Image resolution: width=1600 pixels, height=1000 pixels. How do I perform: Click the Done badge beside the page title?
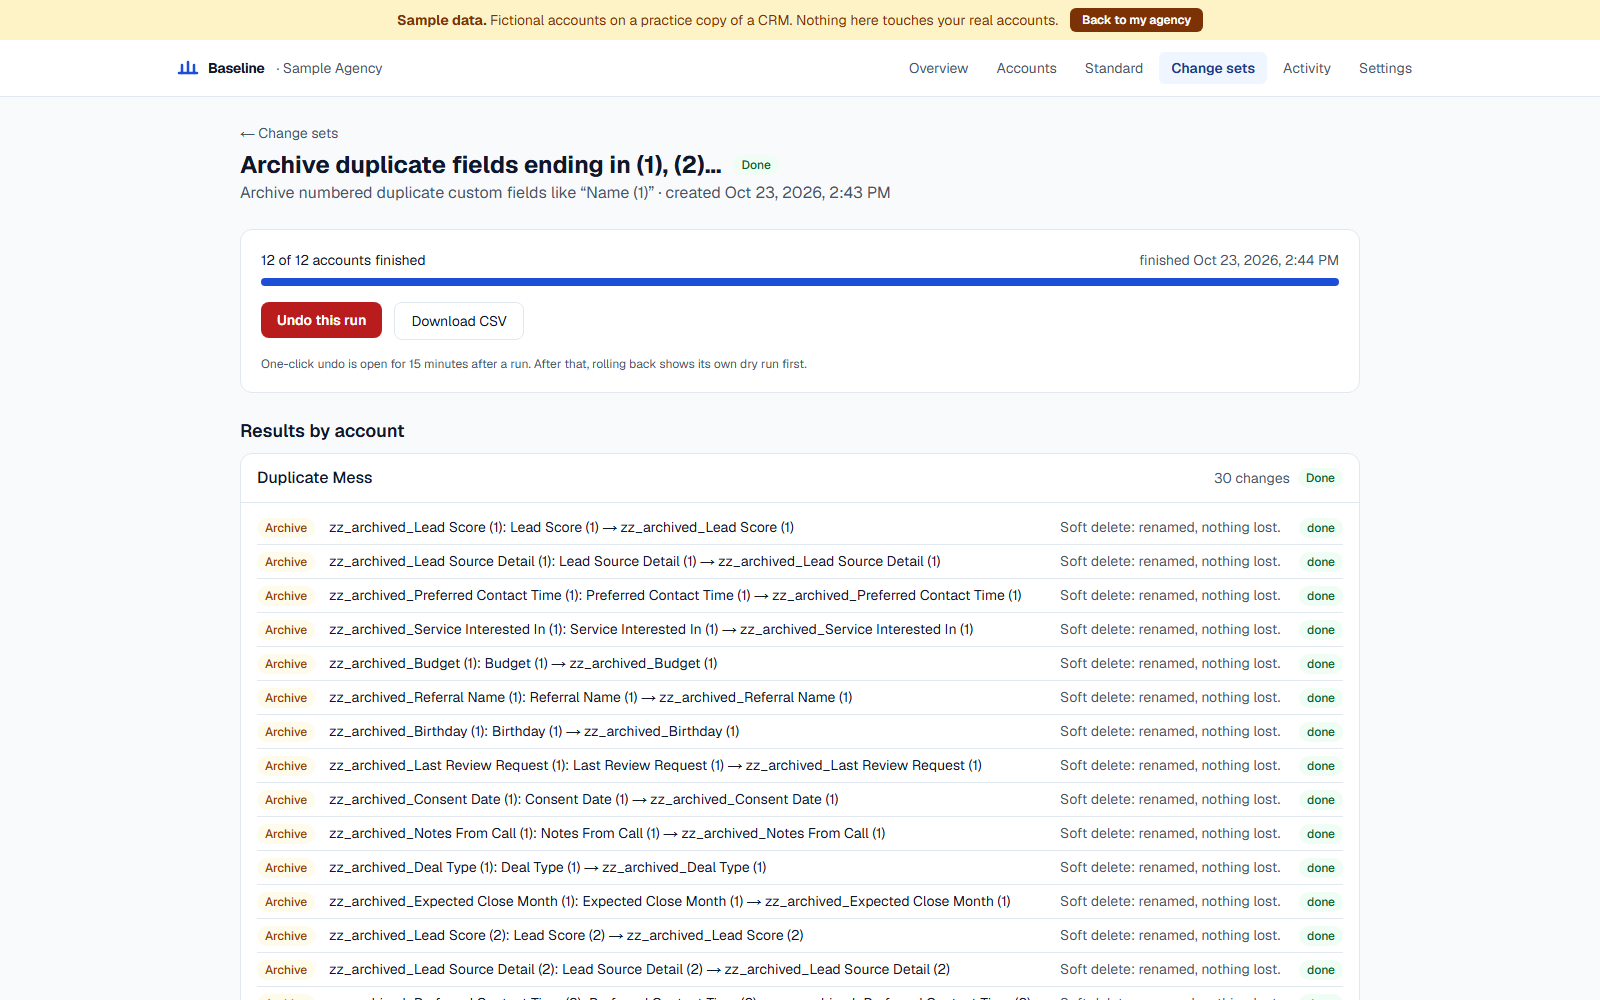[756, 165]
